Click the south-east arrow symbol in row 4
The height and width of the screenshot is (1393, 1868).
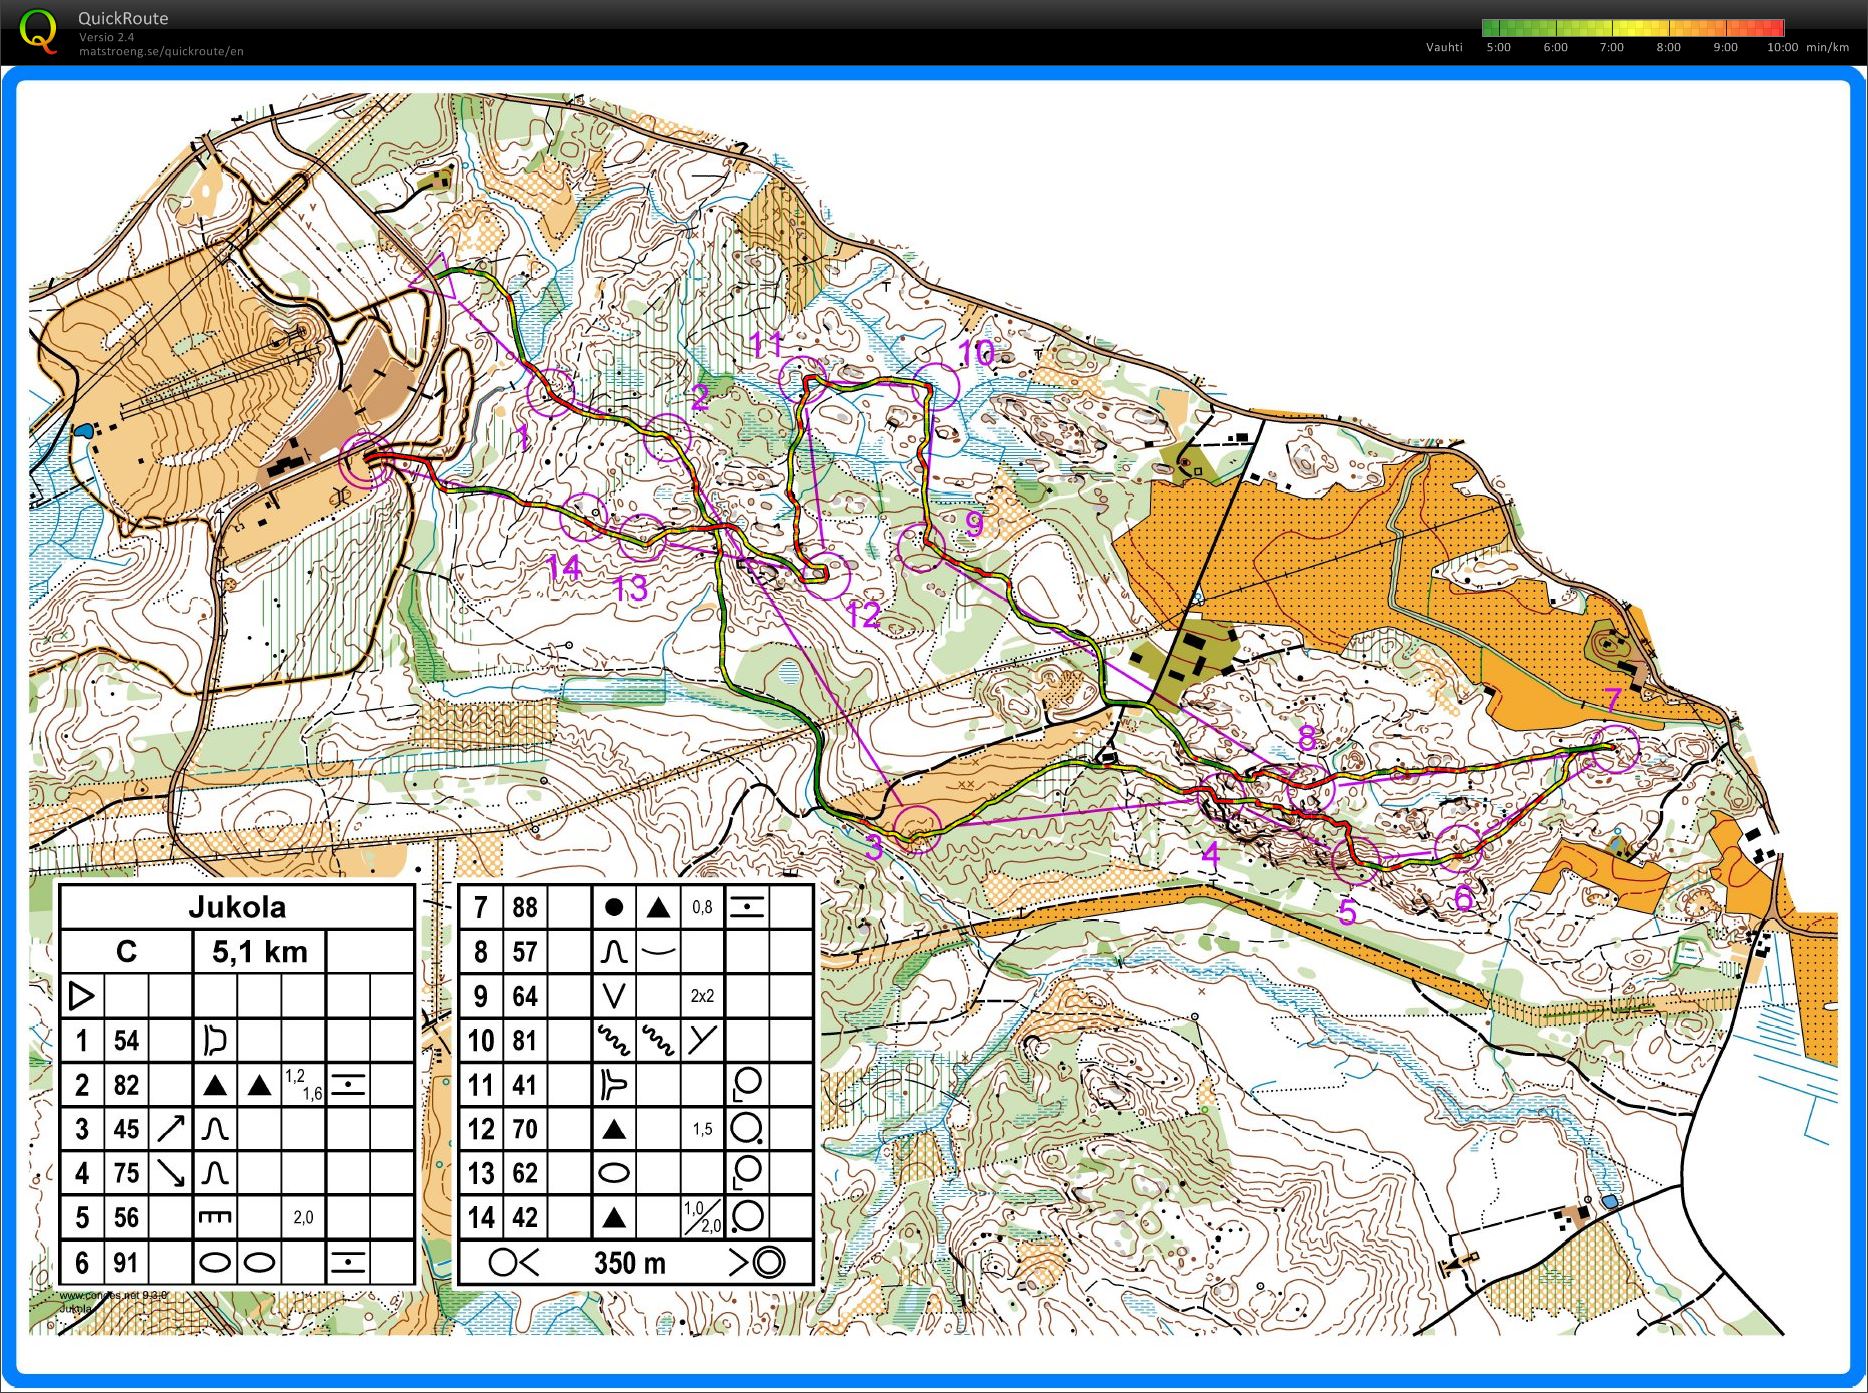171,1173
